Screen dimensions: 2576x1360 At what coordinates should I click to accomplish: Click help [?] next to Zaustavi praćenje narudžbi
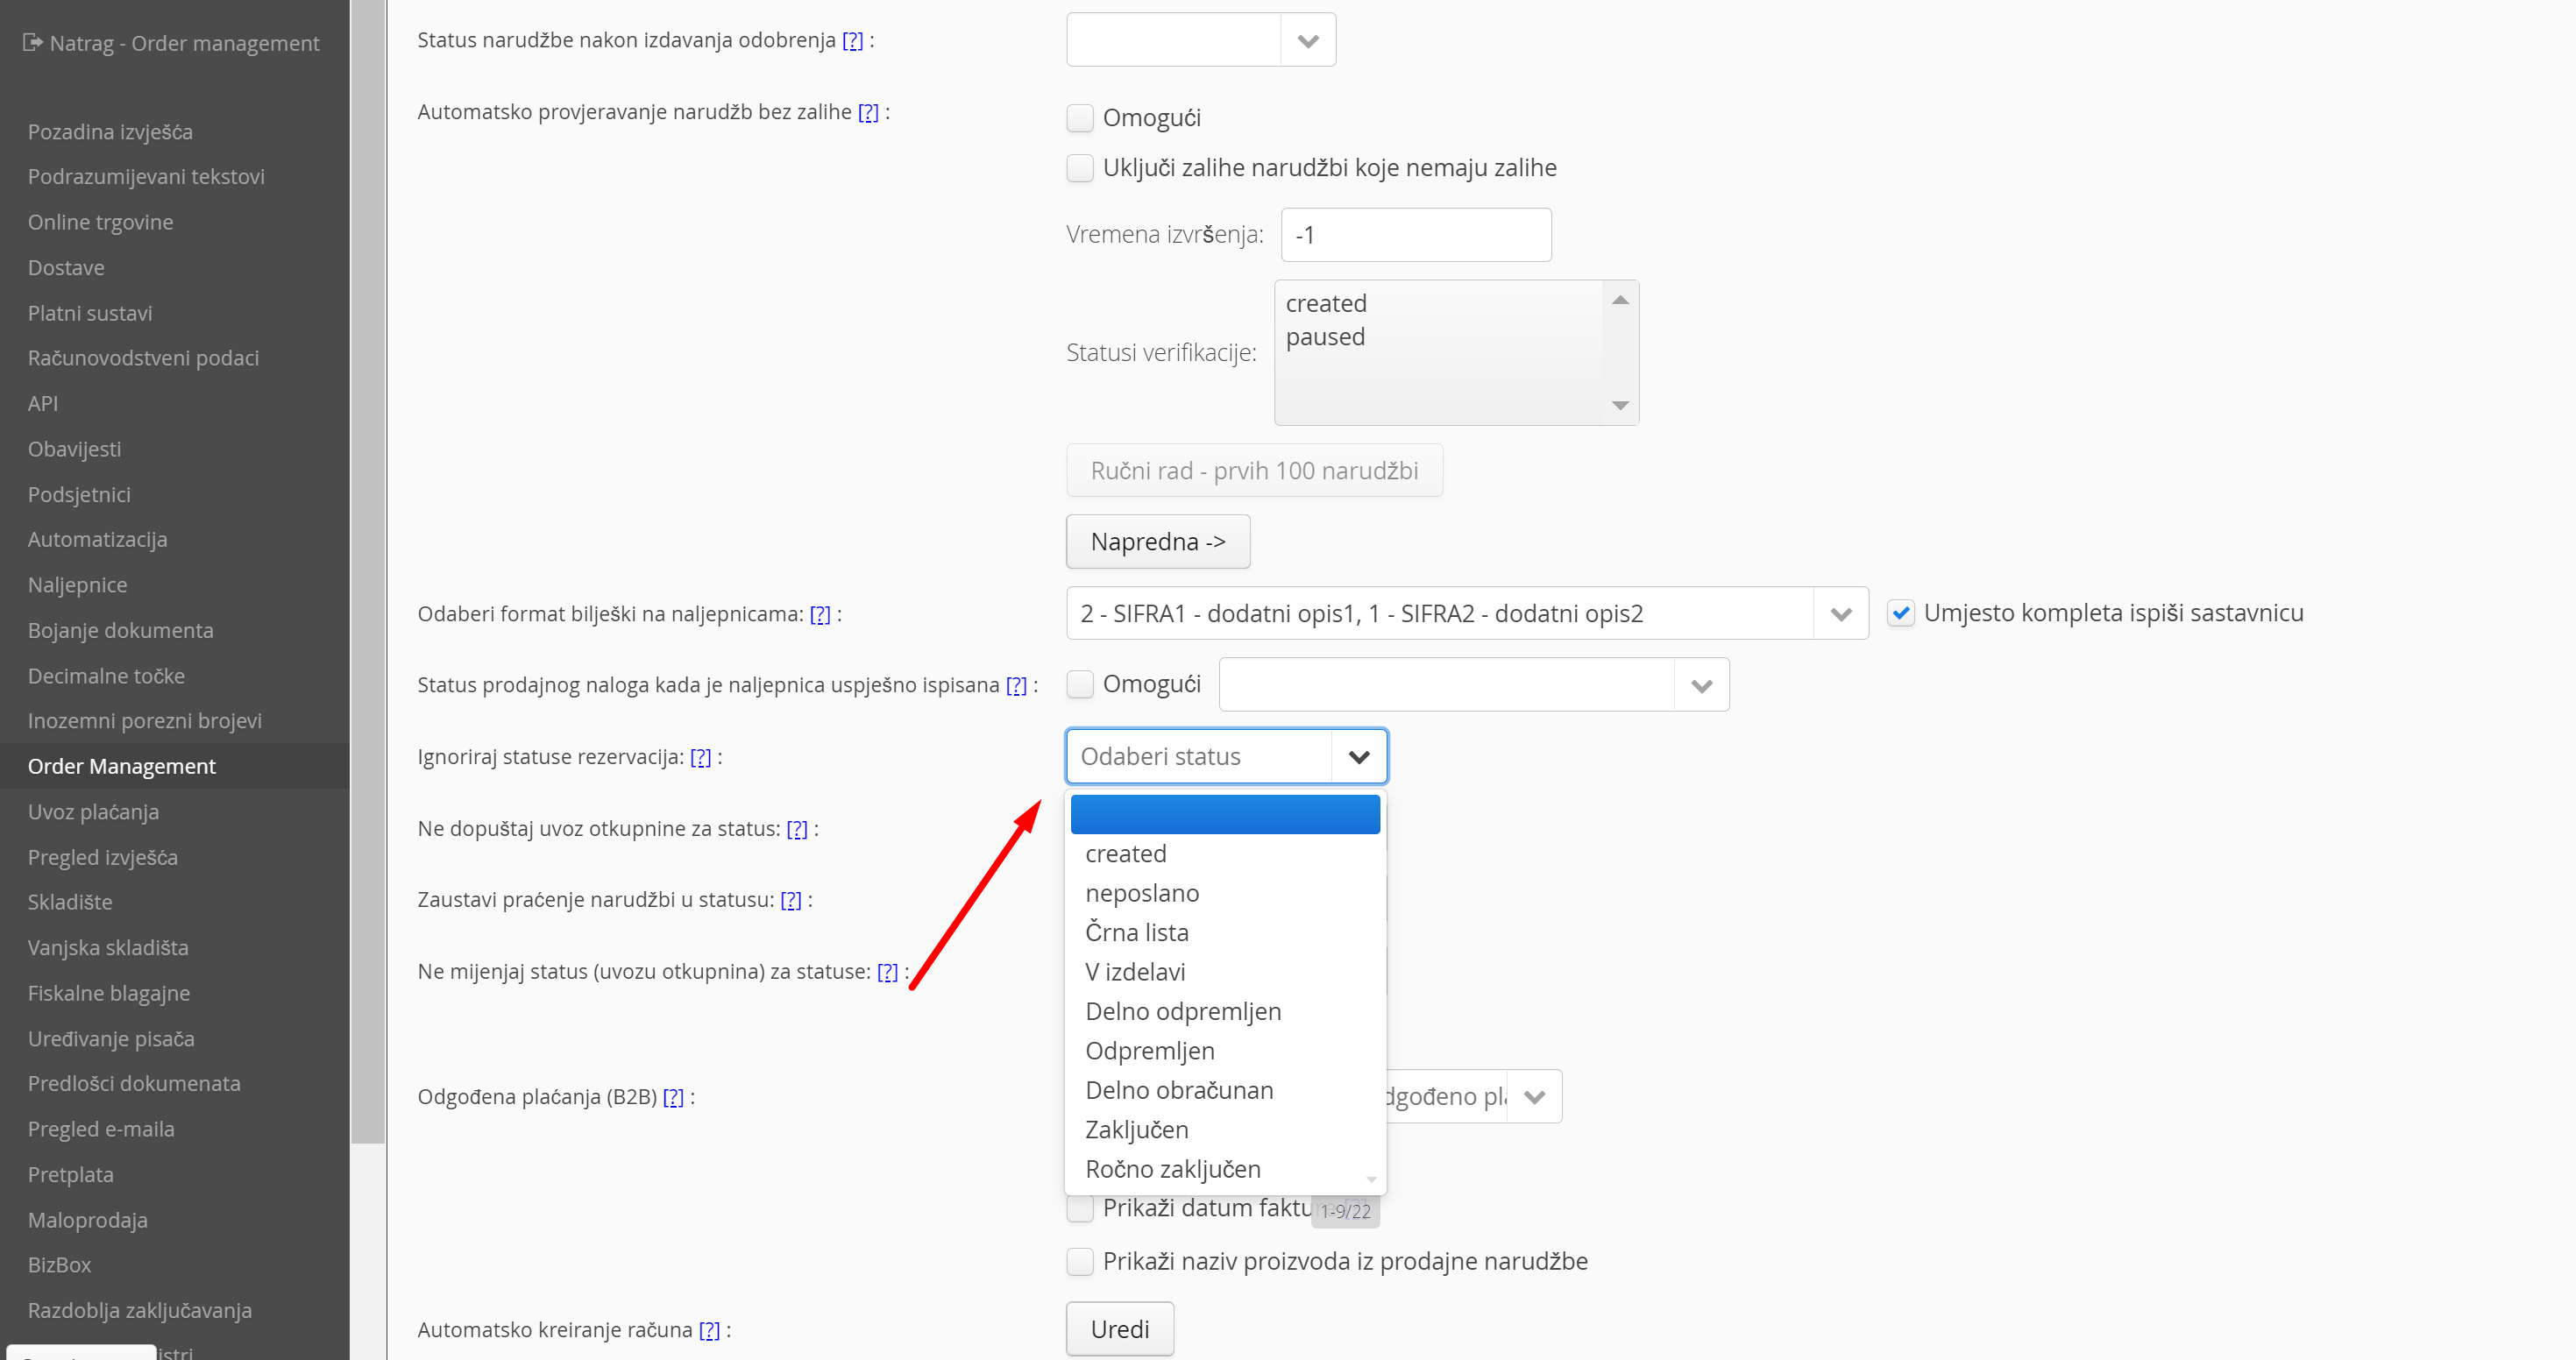click(790, 900)
